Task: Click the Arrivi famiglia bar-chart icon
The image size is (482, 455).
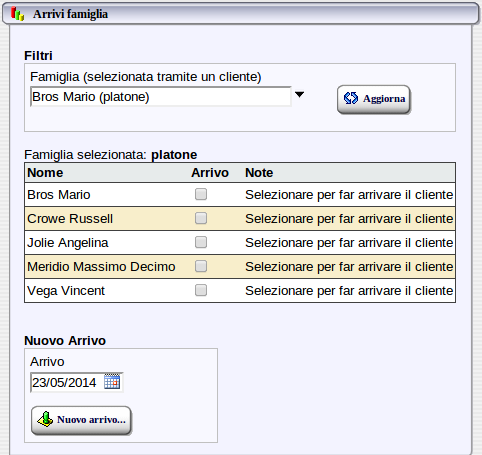Action: click(x=17, y=14)
